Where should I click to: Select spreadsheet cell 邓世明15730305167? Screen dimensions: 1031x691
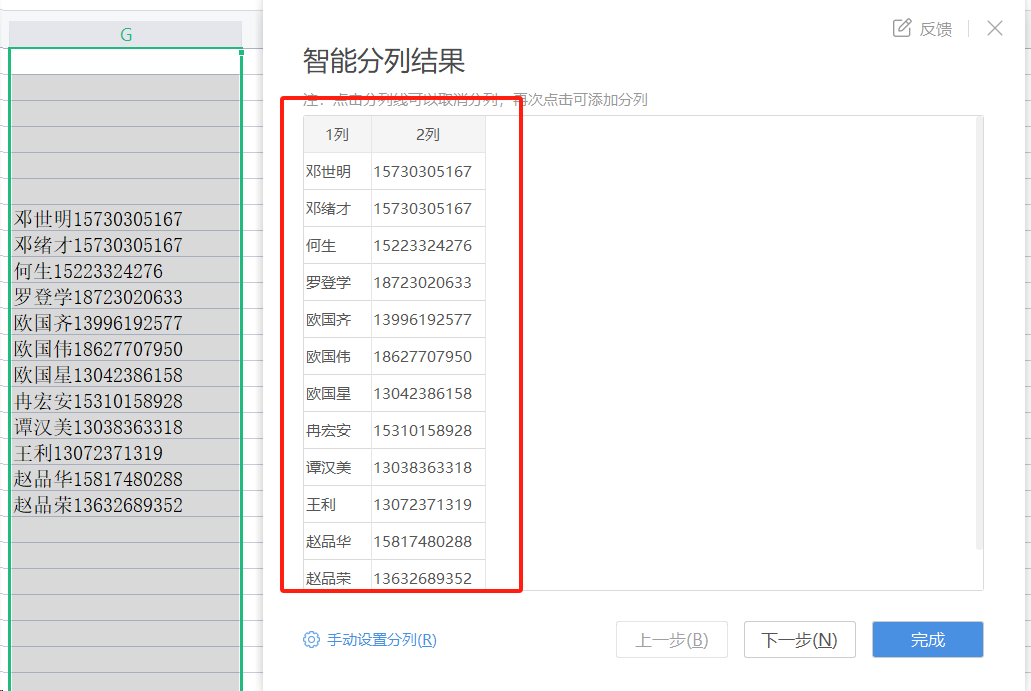[x=125, y=218]
